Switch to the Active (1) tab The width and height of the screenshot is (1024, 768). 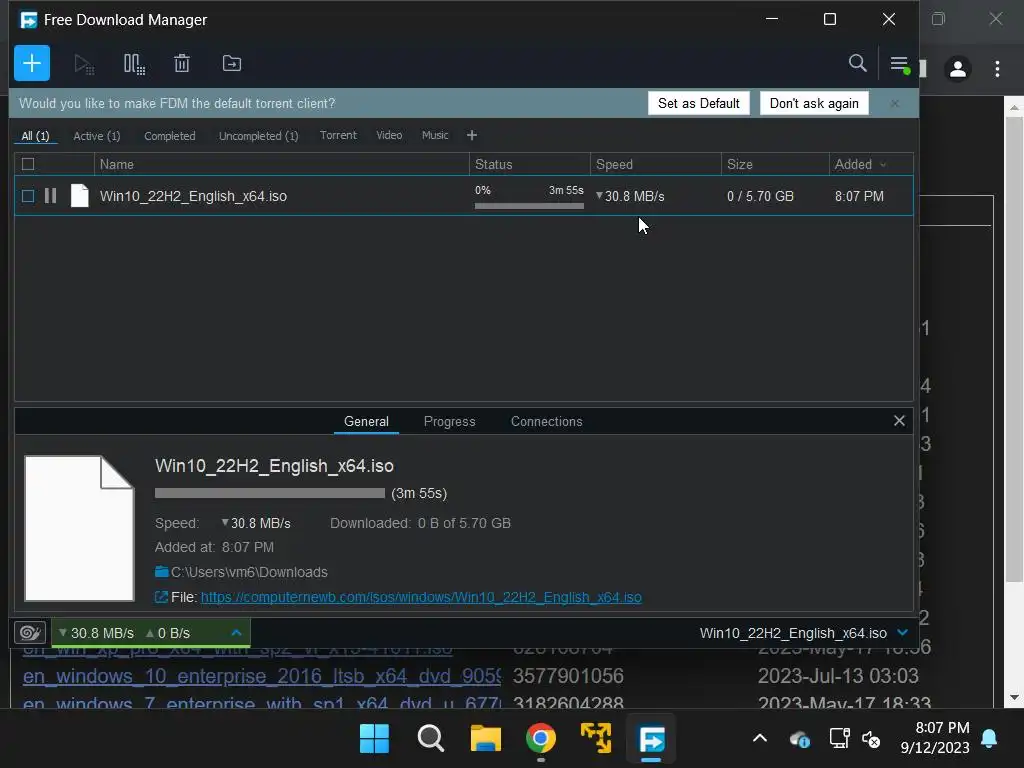97,136
